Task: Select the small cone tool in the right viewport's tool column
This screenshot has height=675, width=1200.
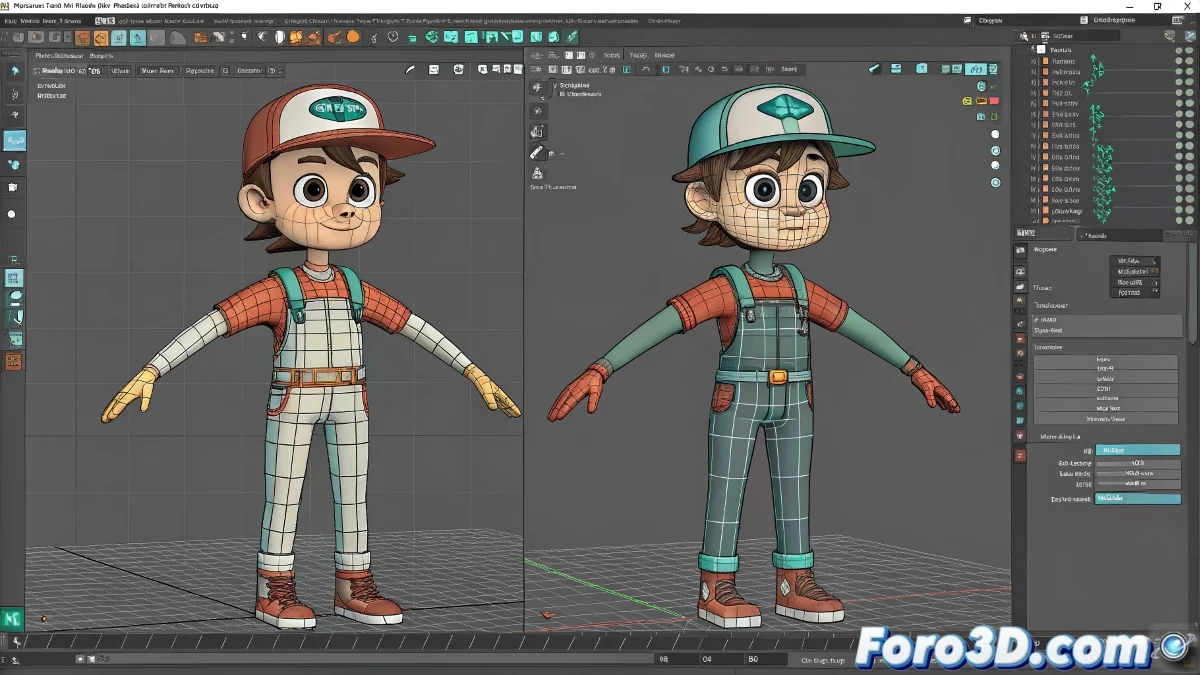Action: [x=537, y=172]
